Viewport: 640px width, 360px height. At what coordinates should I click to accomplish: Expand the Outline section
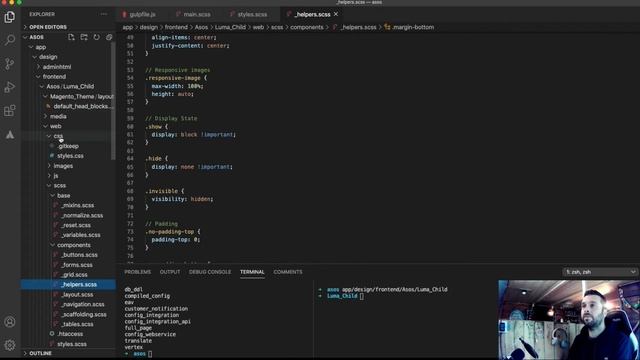pos(68,353)
